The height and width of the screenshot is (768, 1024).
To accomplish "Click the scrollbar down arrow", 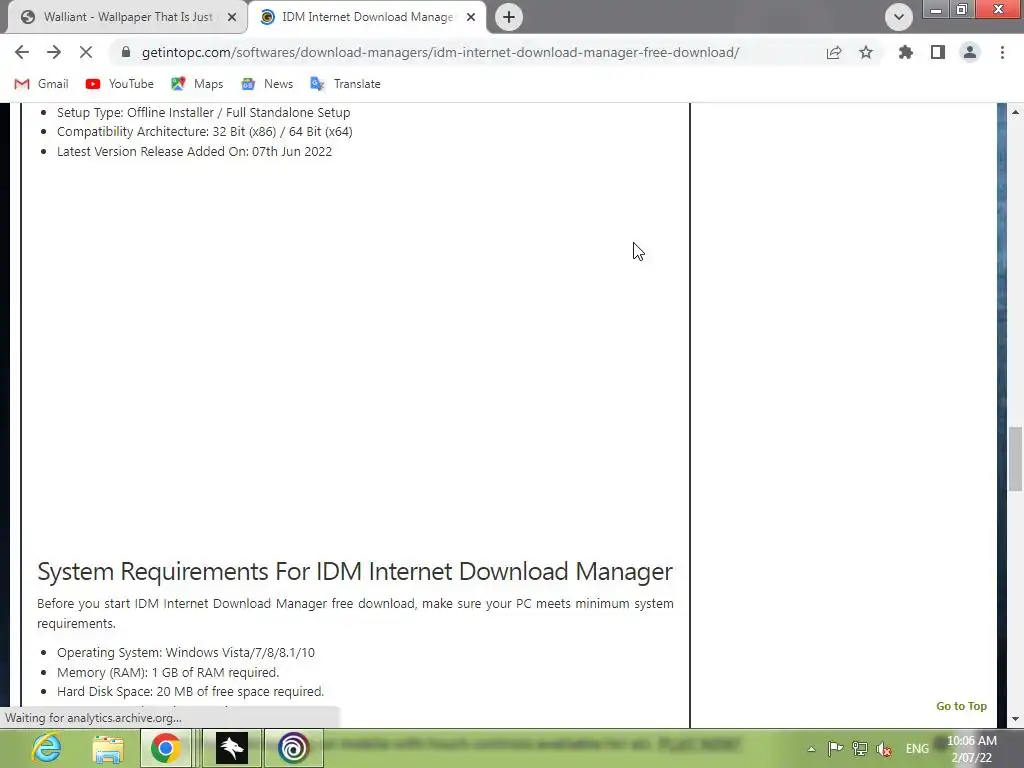I will pos(1015,719).
